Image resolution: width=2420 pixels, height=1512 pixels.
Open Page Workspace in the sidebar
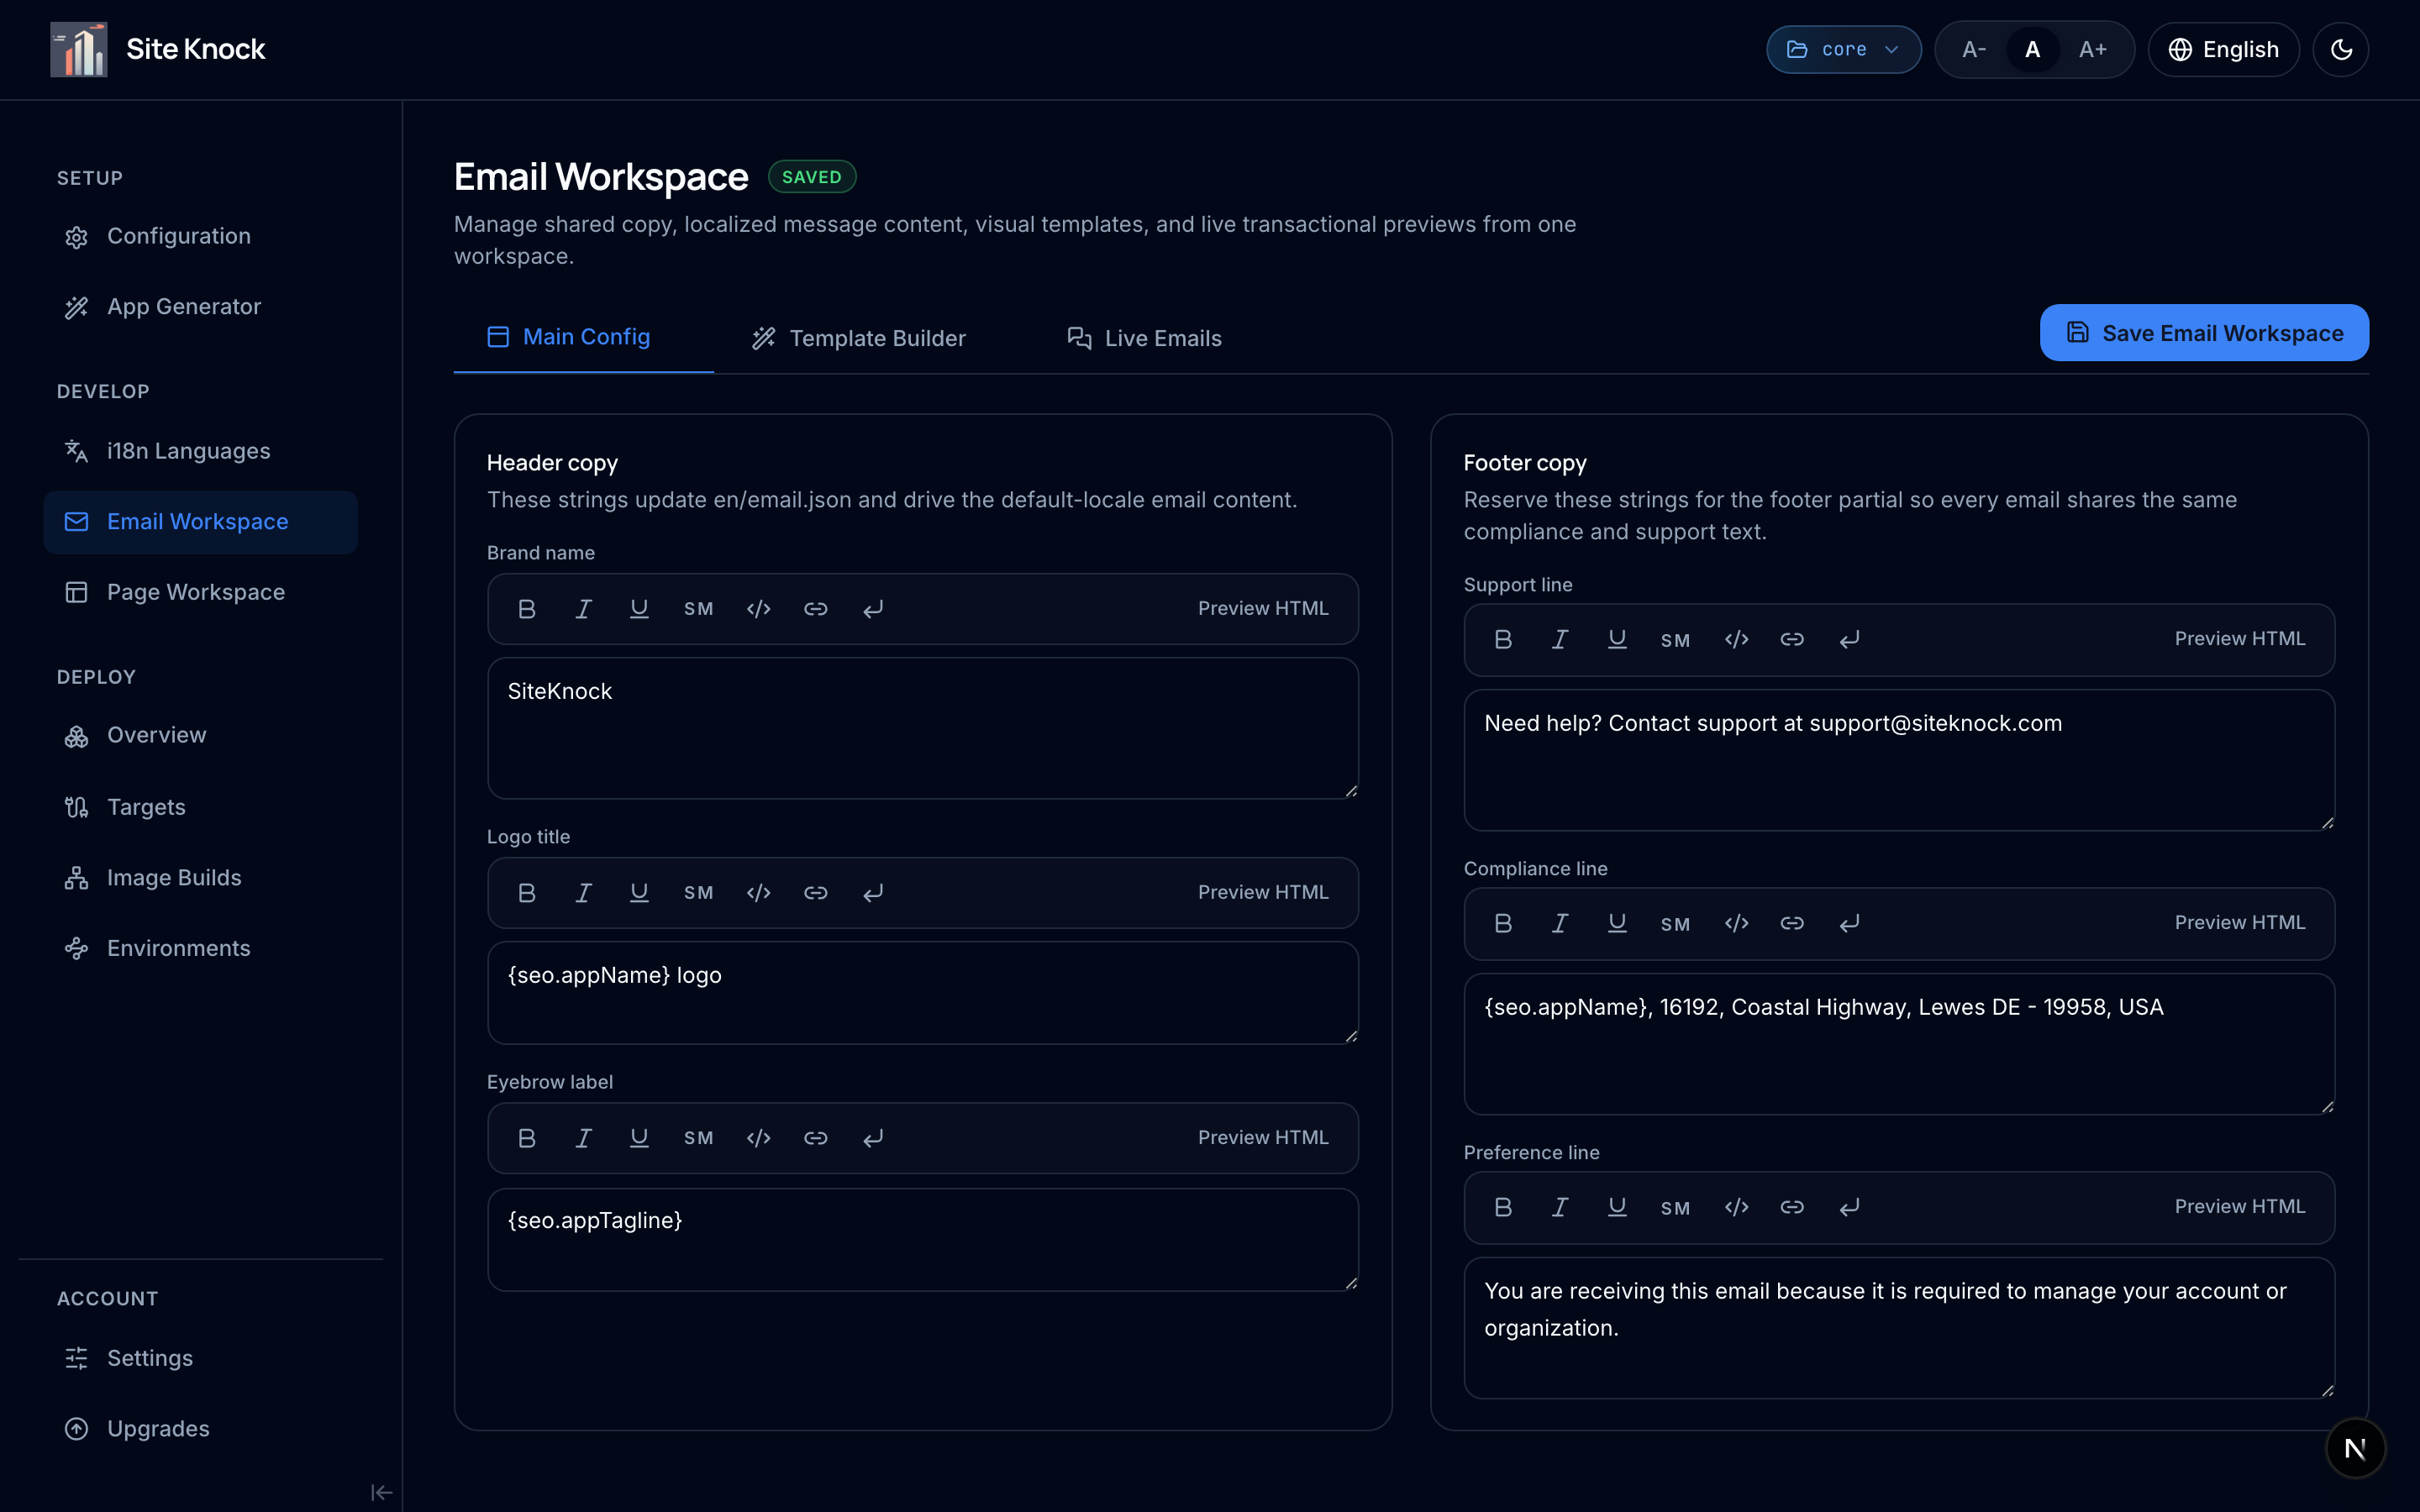[x=200, y=592]
